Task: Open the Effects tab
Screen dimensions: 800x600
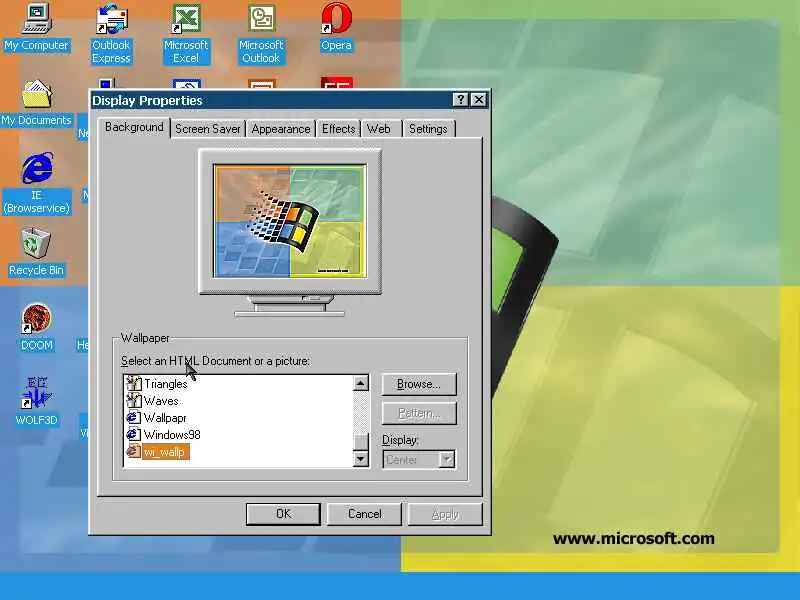Action: [338, 129]
